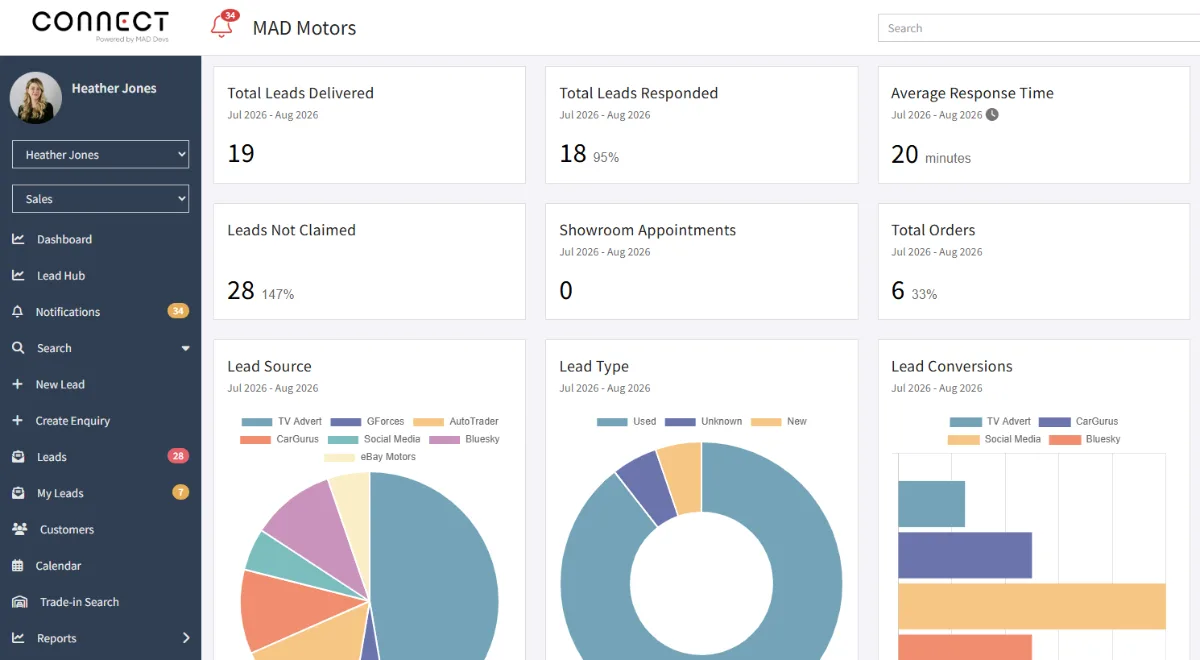Open the Sales department dropdown
The image size is (1200, 660).
point(100,199)
